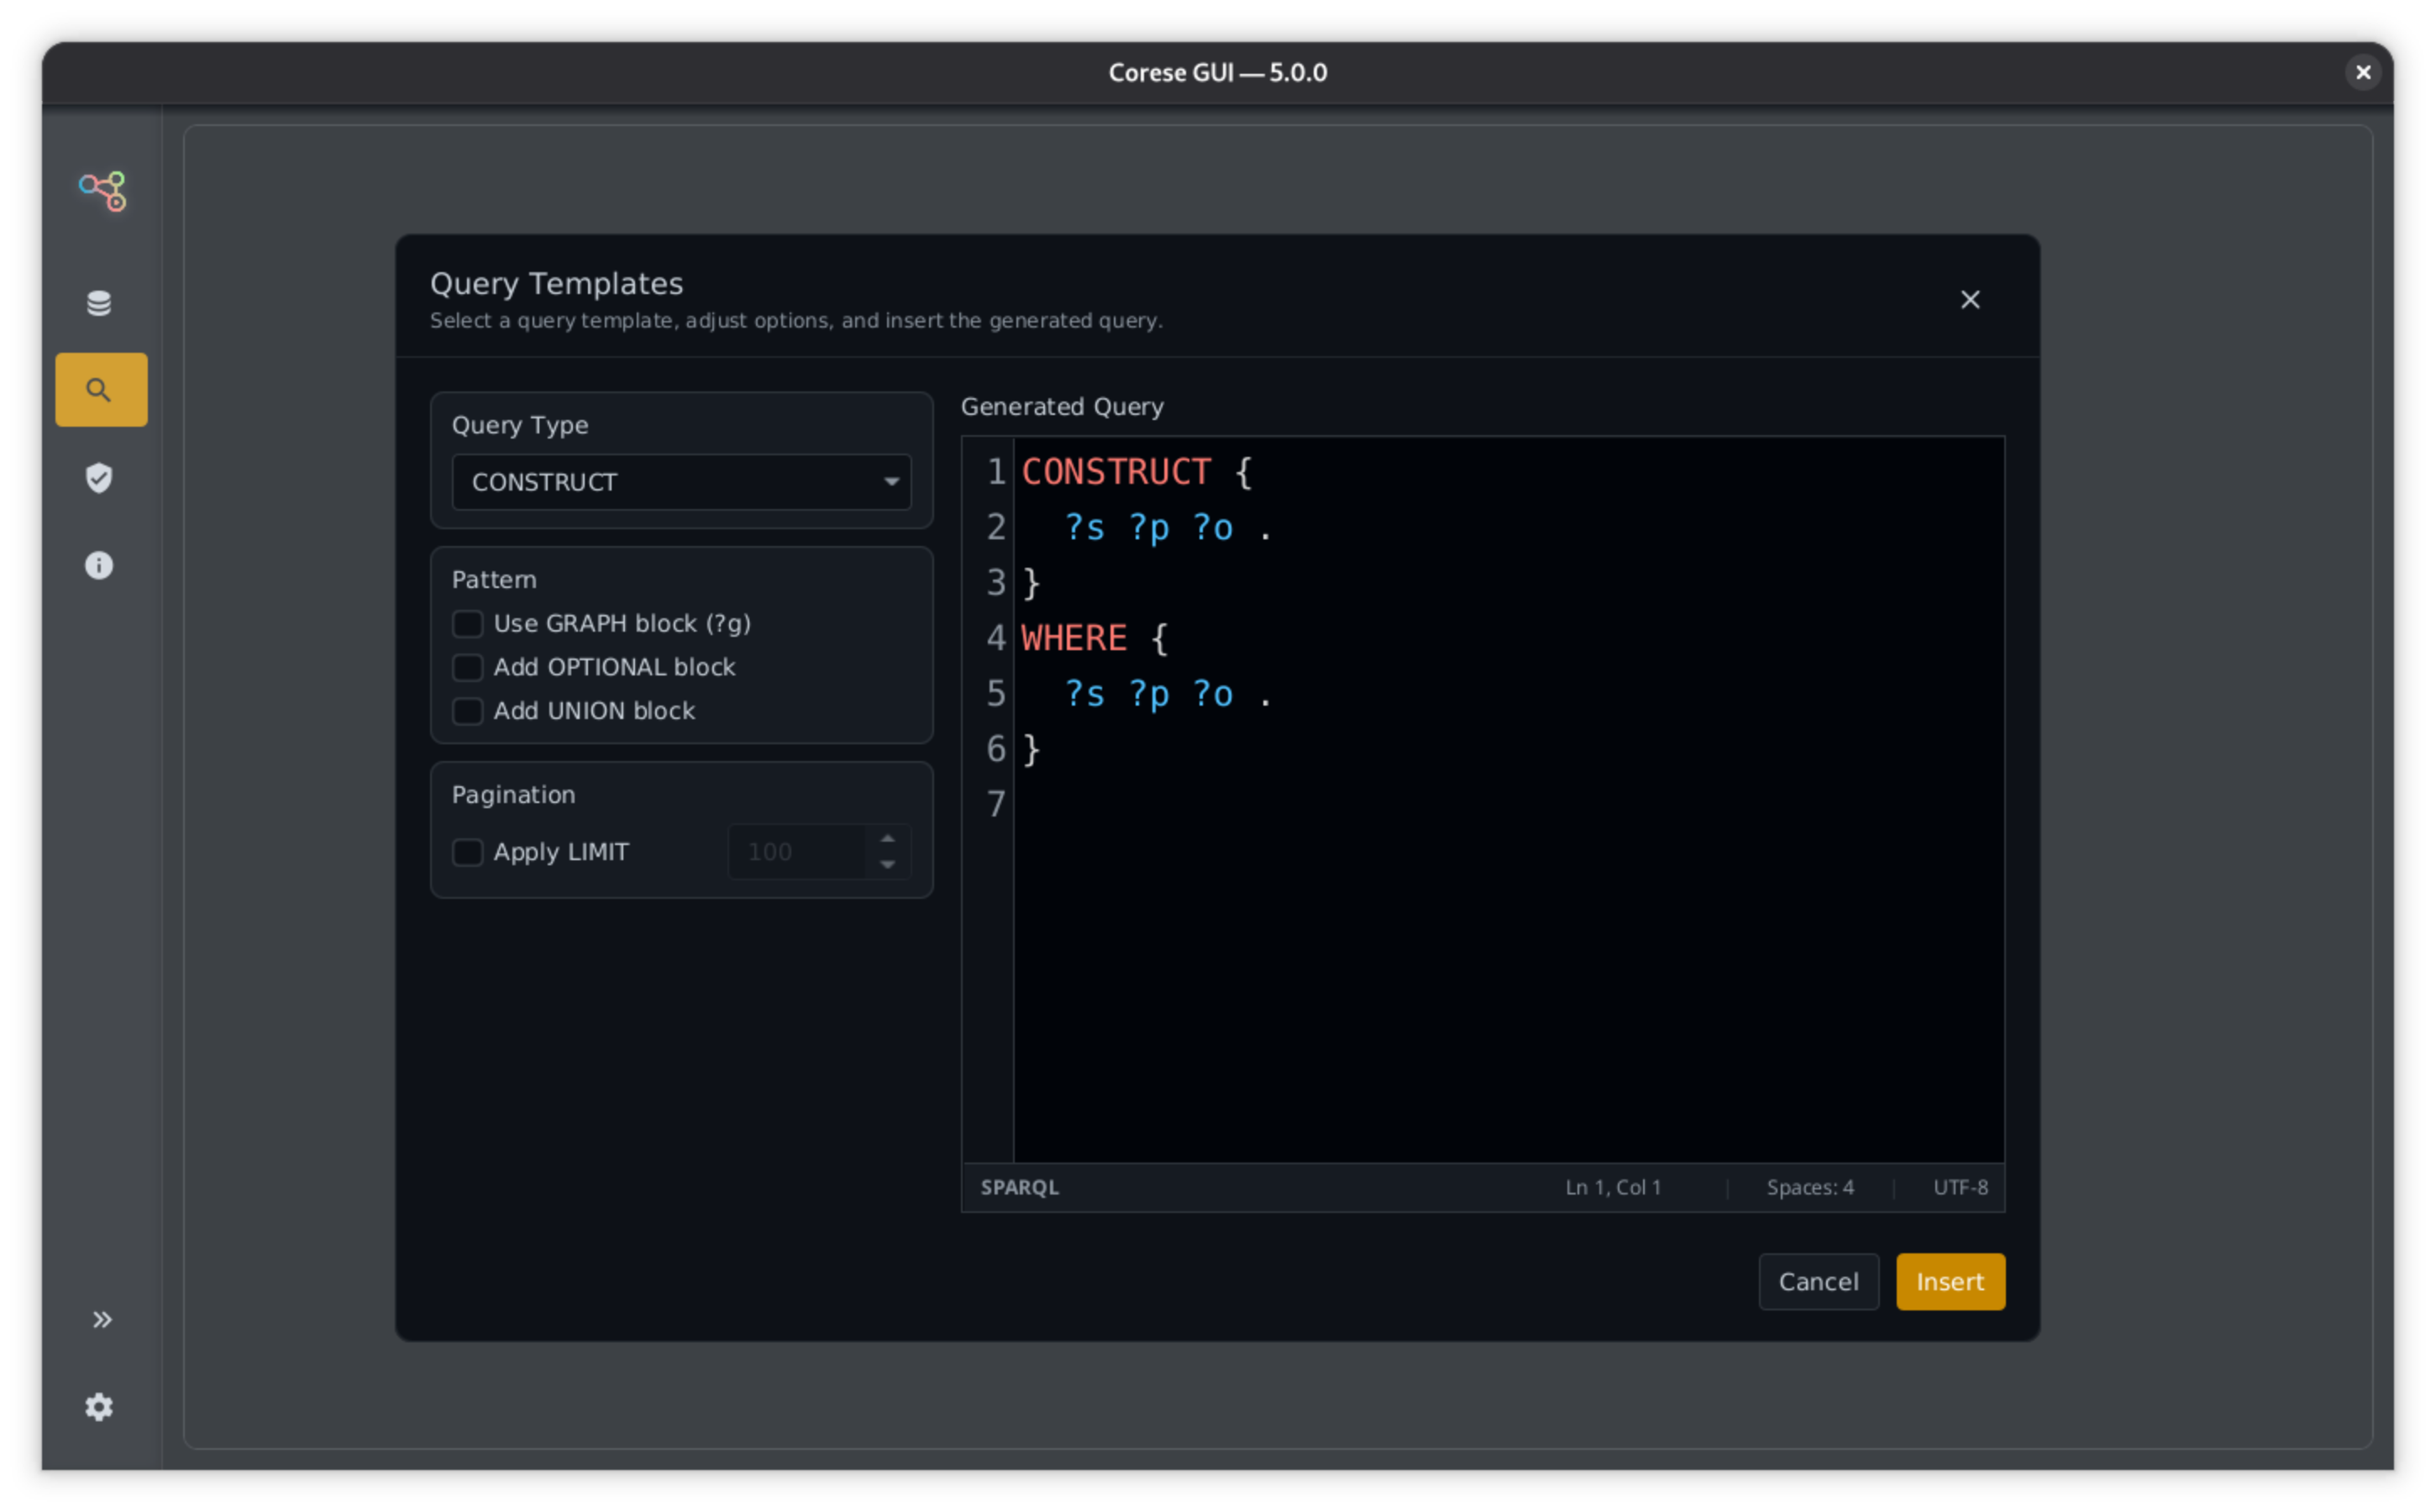Check the Add OPTIONAL block option
Image resolution: width=2436 pixels, height=1512 pixels.
467,667
